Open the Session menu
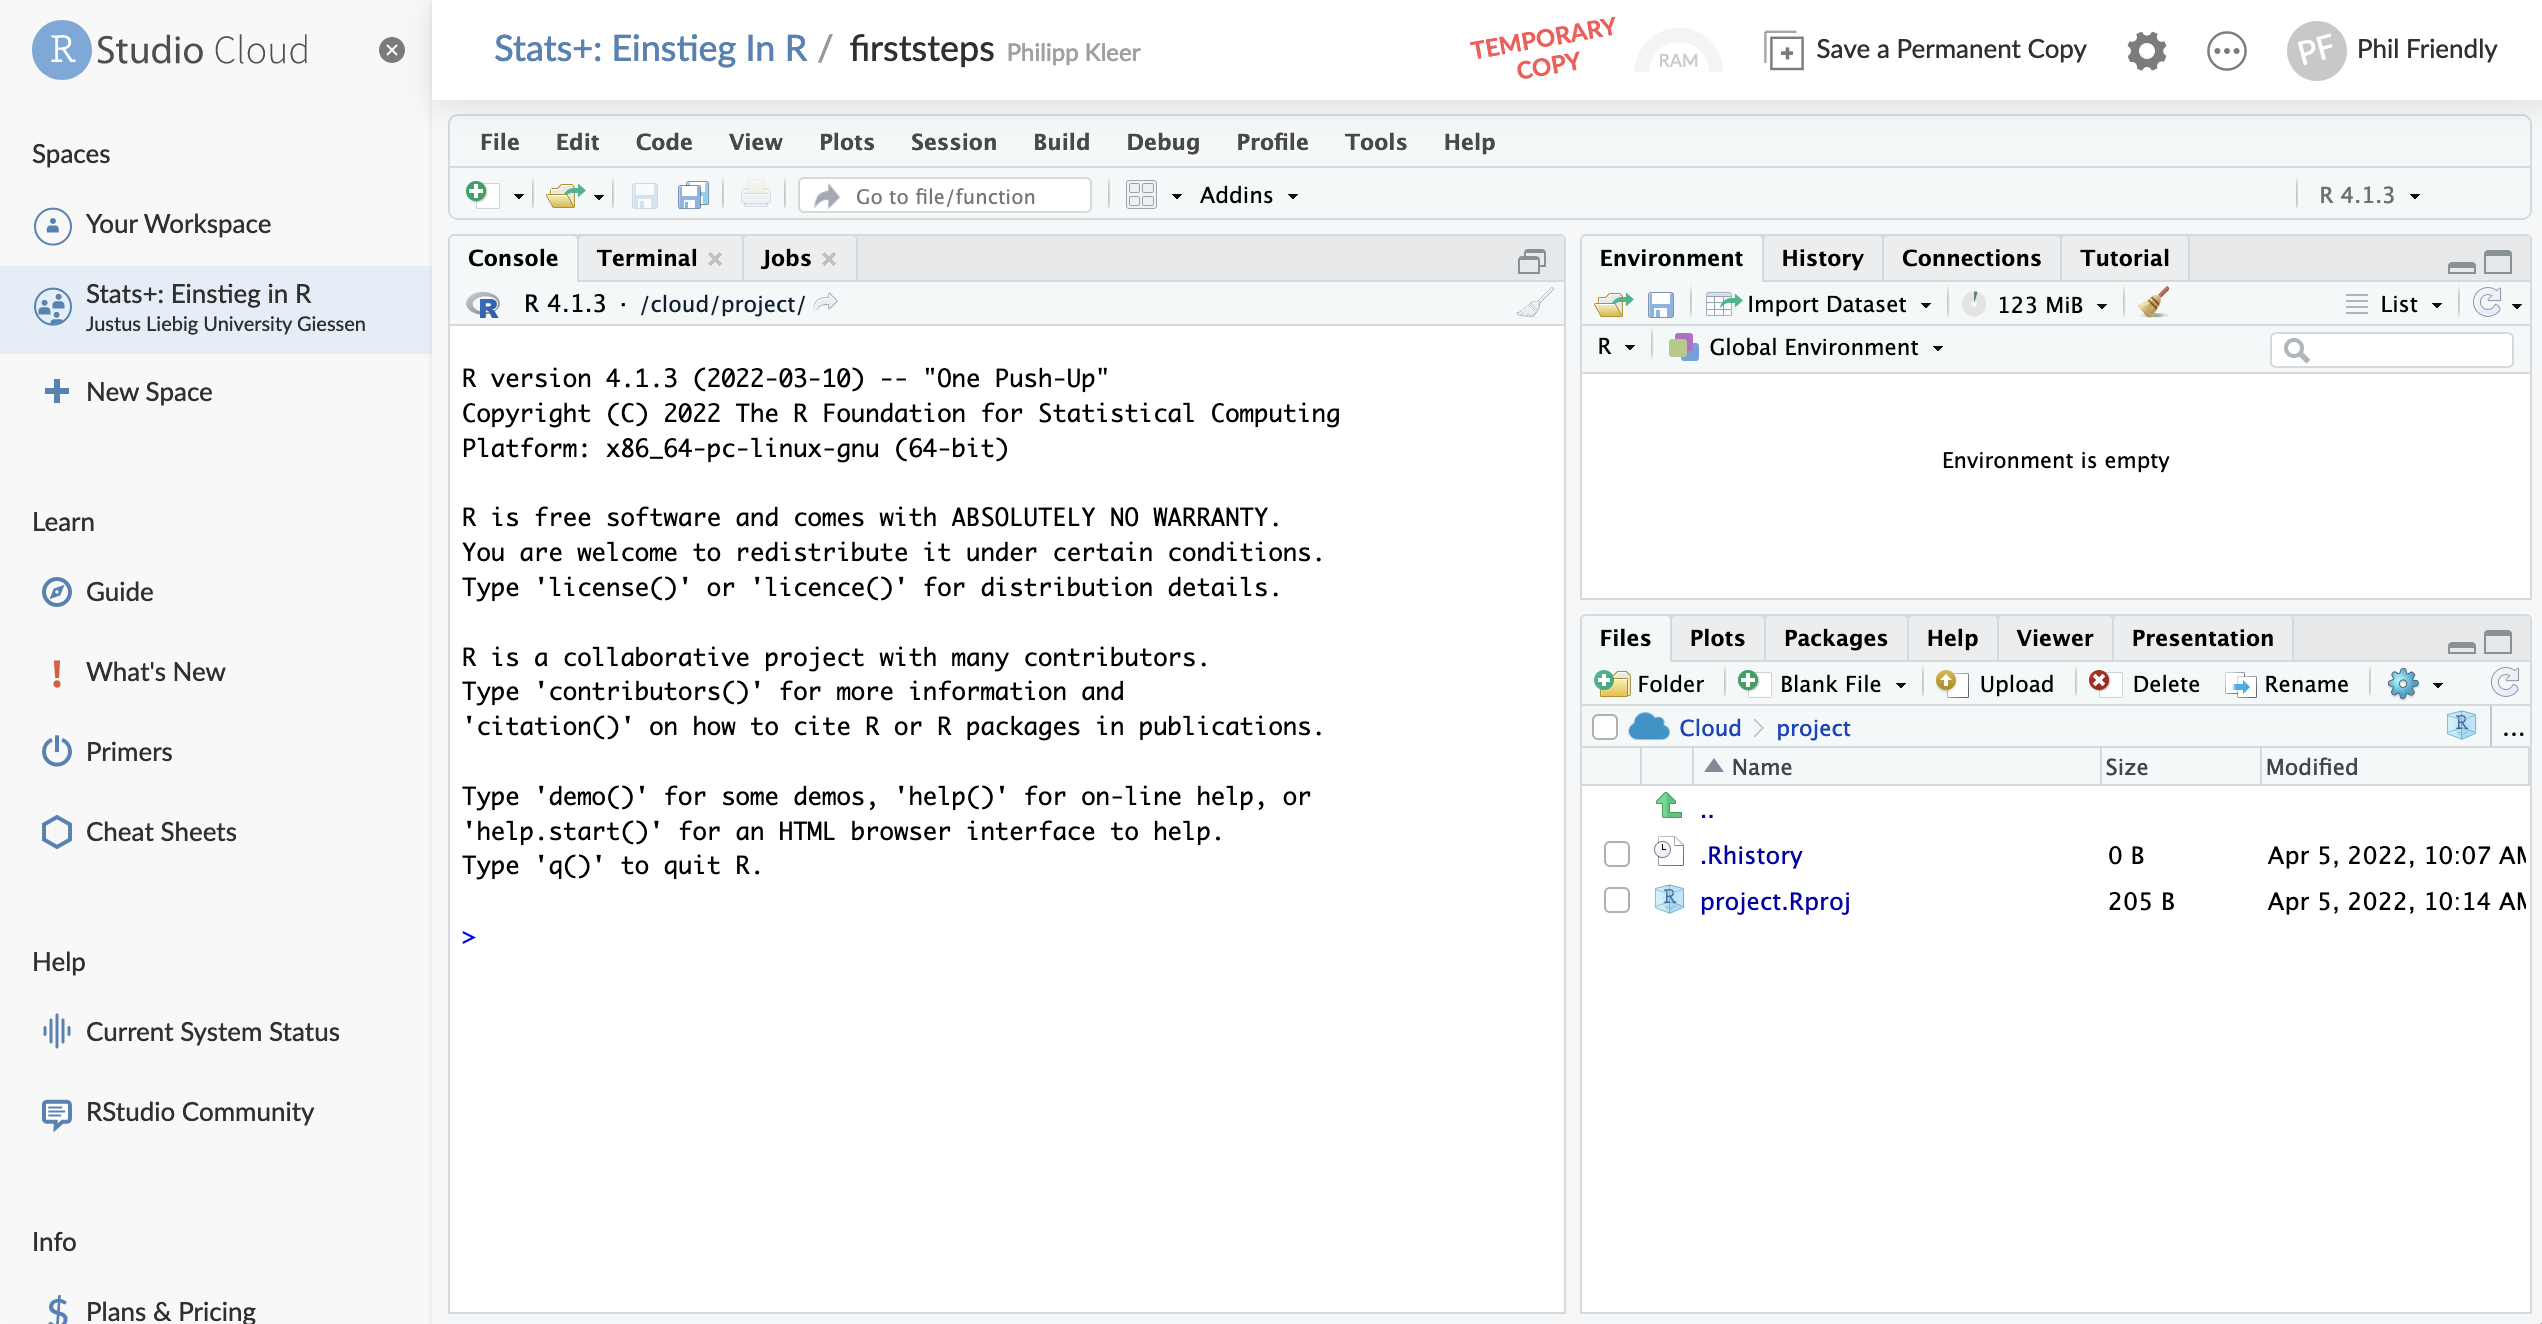 [953, 142]
